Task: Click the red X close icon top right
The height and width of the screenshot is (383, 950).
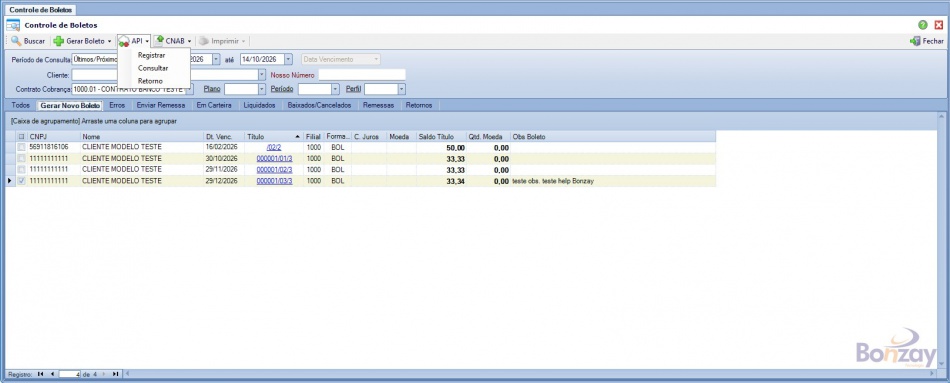Action: click(939, 25)
